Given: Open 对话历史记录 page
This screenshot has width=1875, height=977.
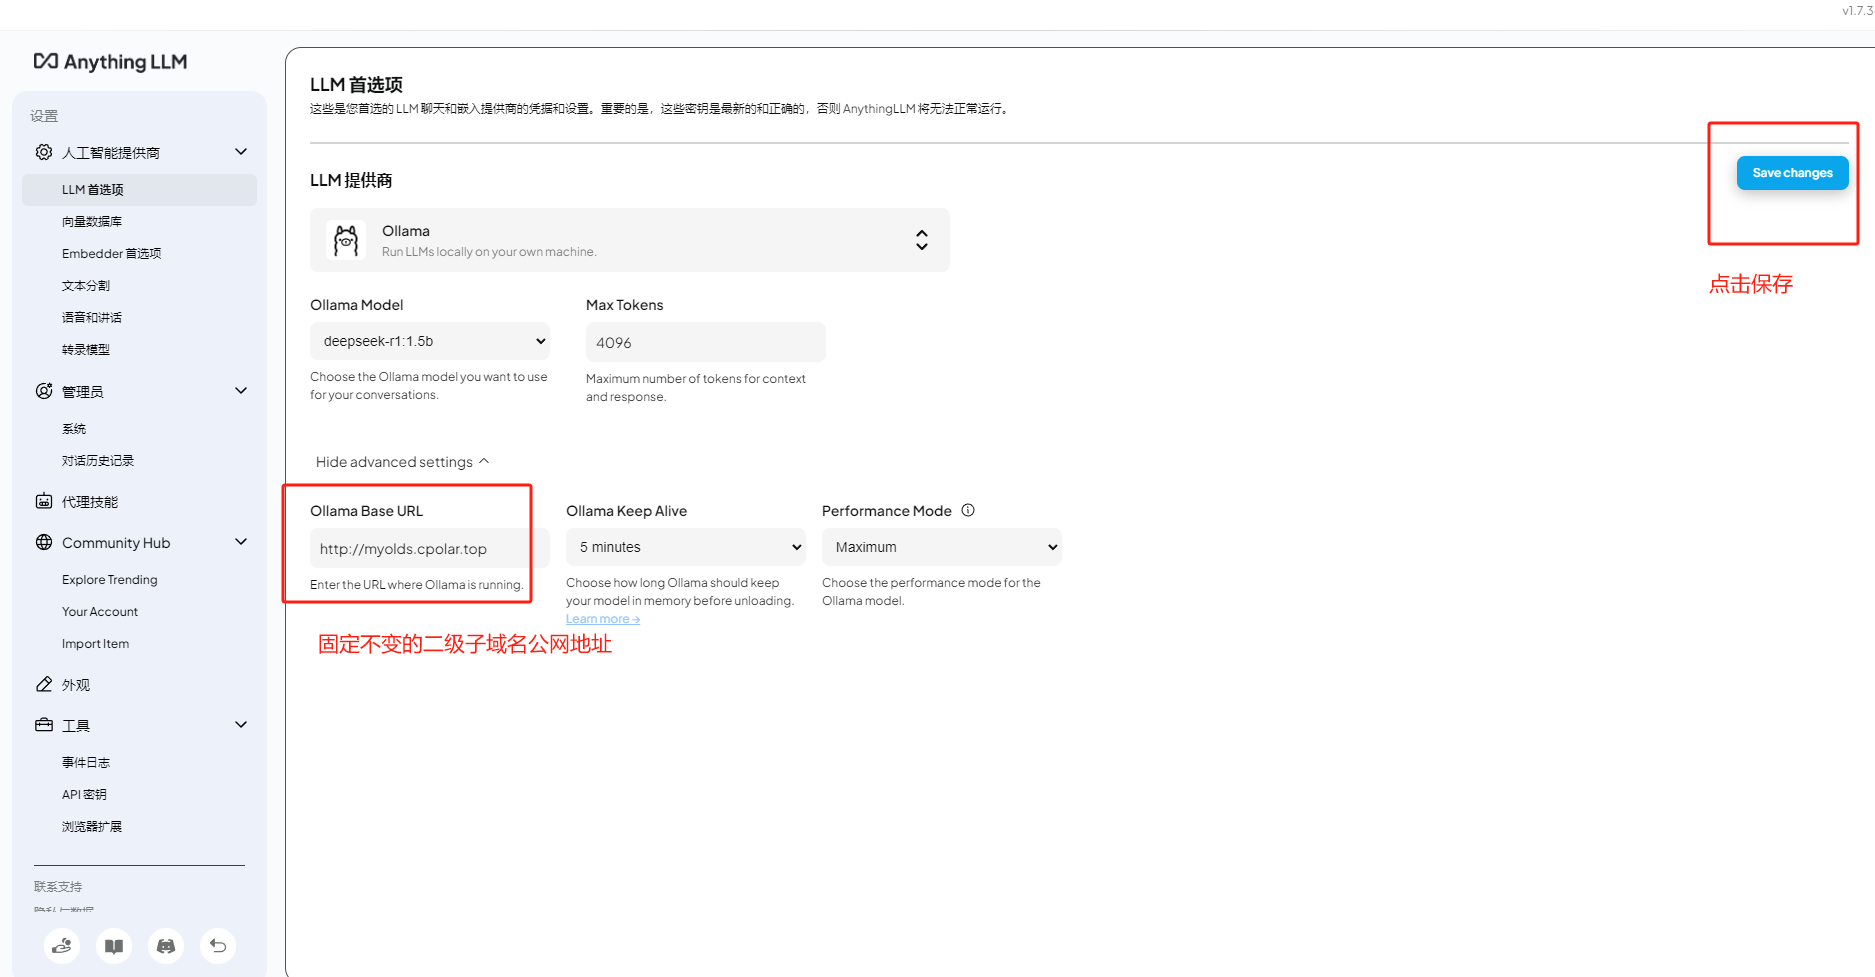Looking at the screenshot, I should point(98,461).
